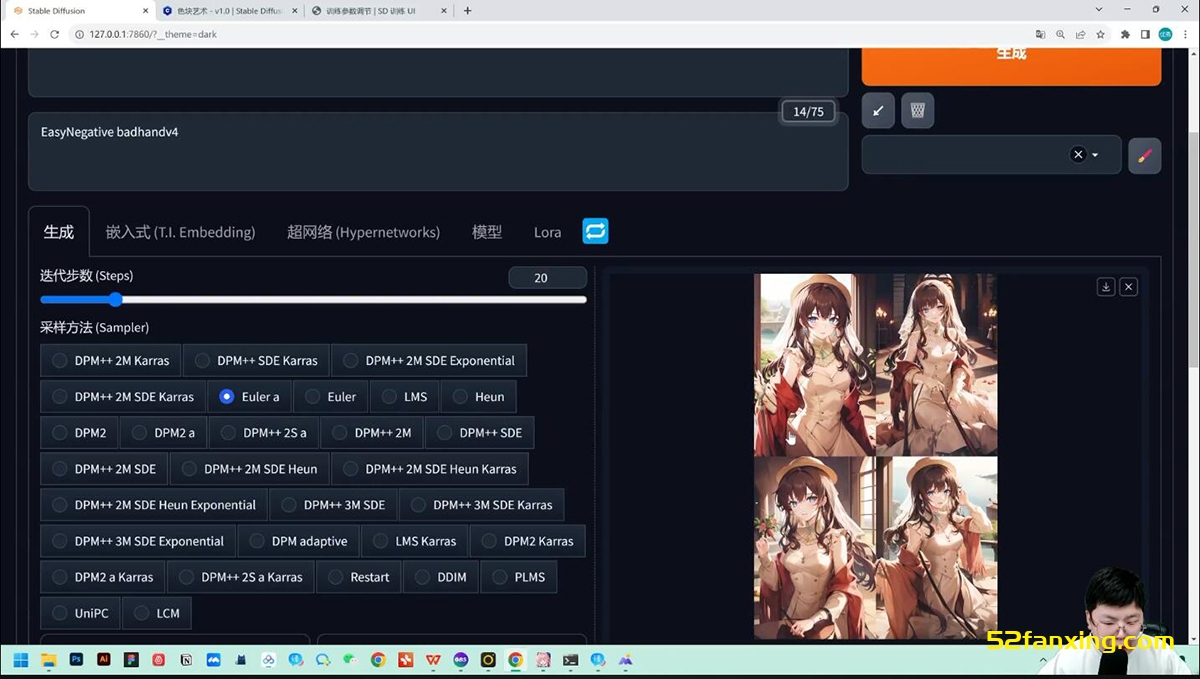Click the Steps value field showing 20
The image size is (1200, 679).
coord(547,278)
